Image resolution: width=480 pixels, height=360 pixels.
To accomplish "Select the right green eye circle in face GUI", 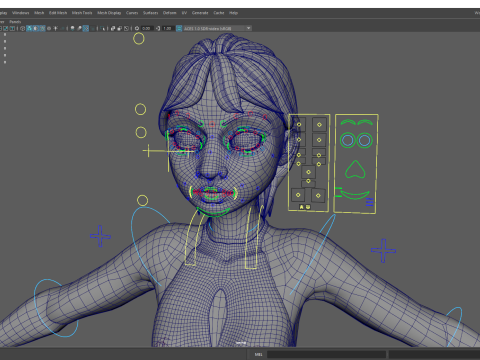I will pyautogui.click(x=364, y=140).
